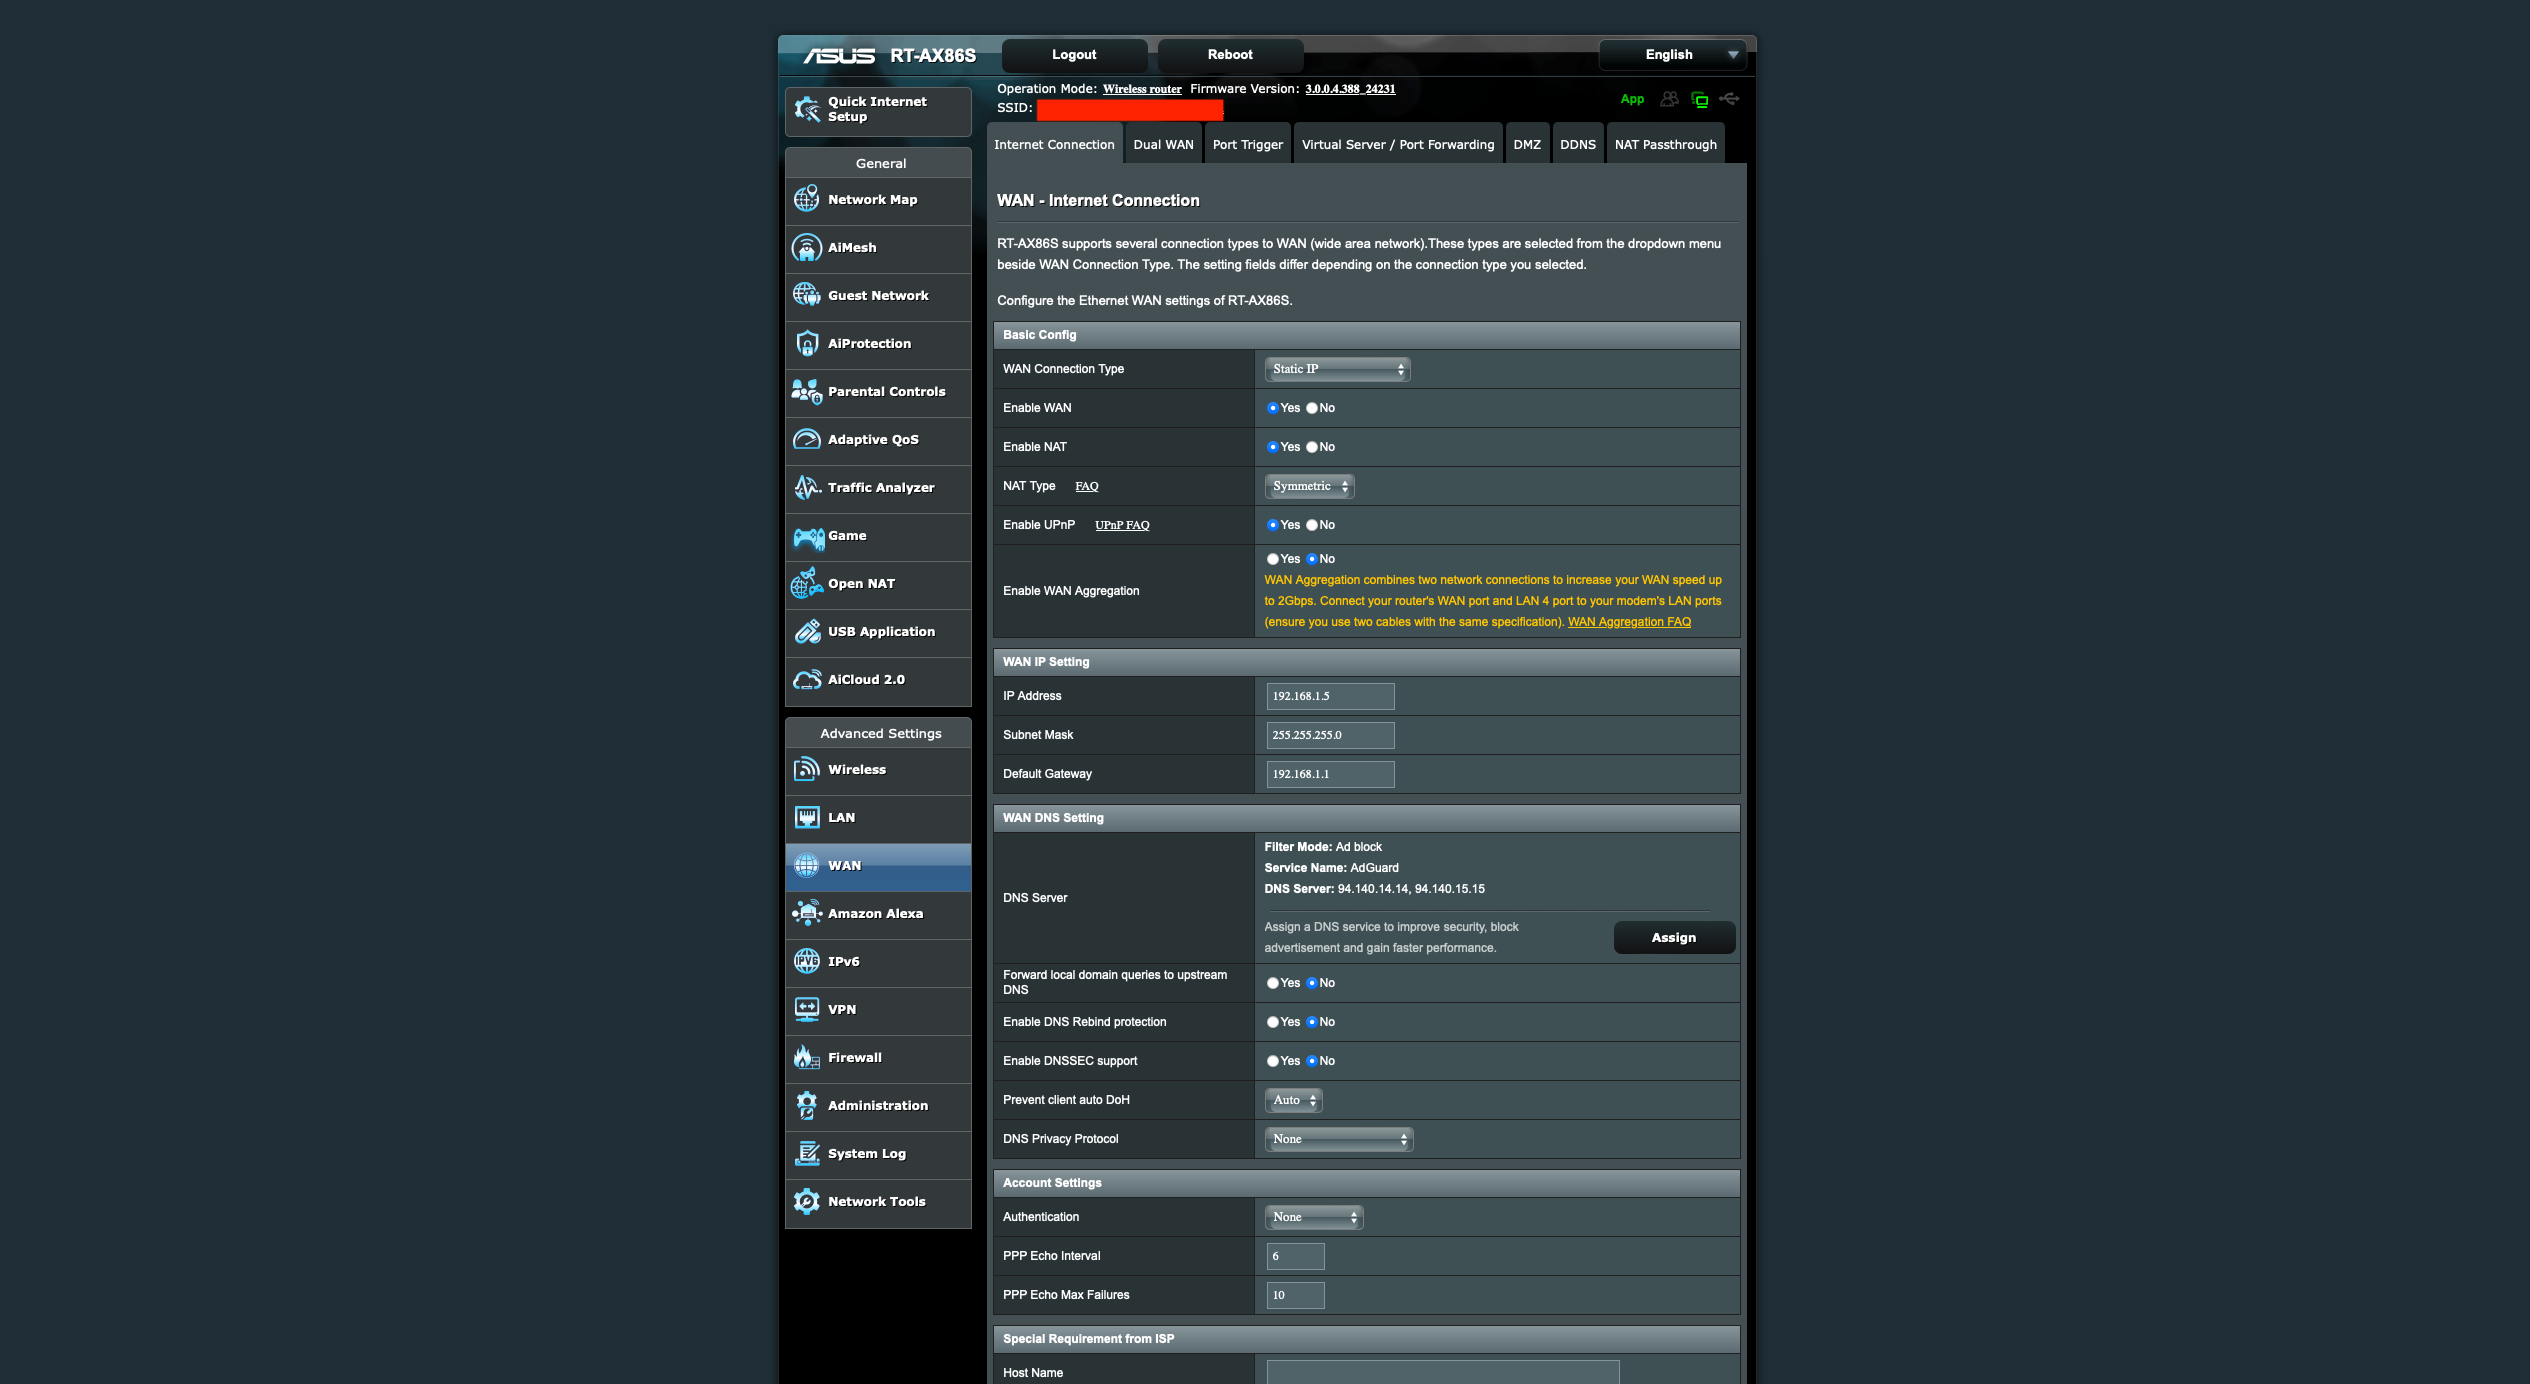Open the Dual WAN tab
The width and height of the screenshot is (2530, 1384).
[x=1163, y=143]
